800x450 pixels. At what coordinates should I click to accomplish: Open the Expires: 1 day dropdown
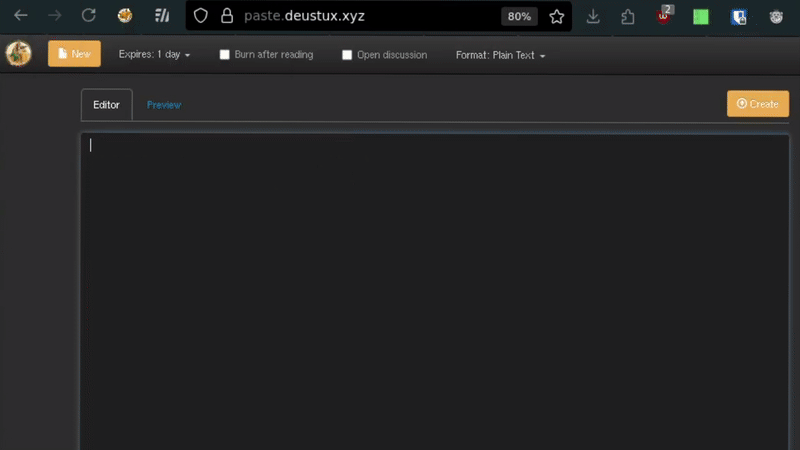(154, 54)
